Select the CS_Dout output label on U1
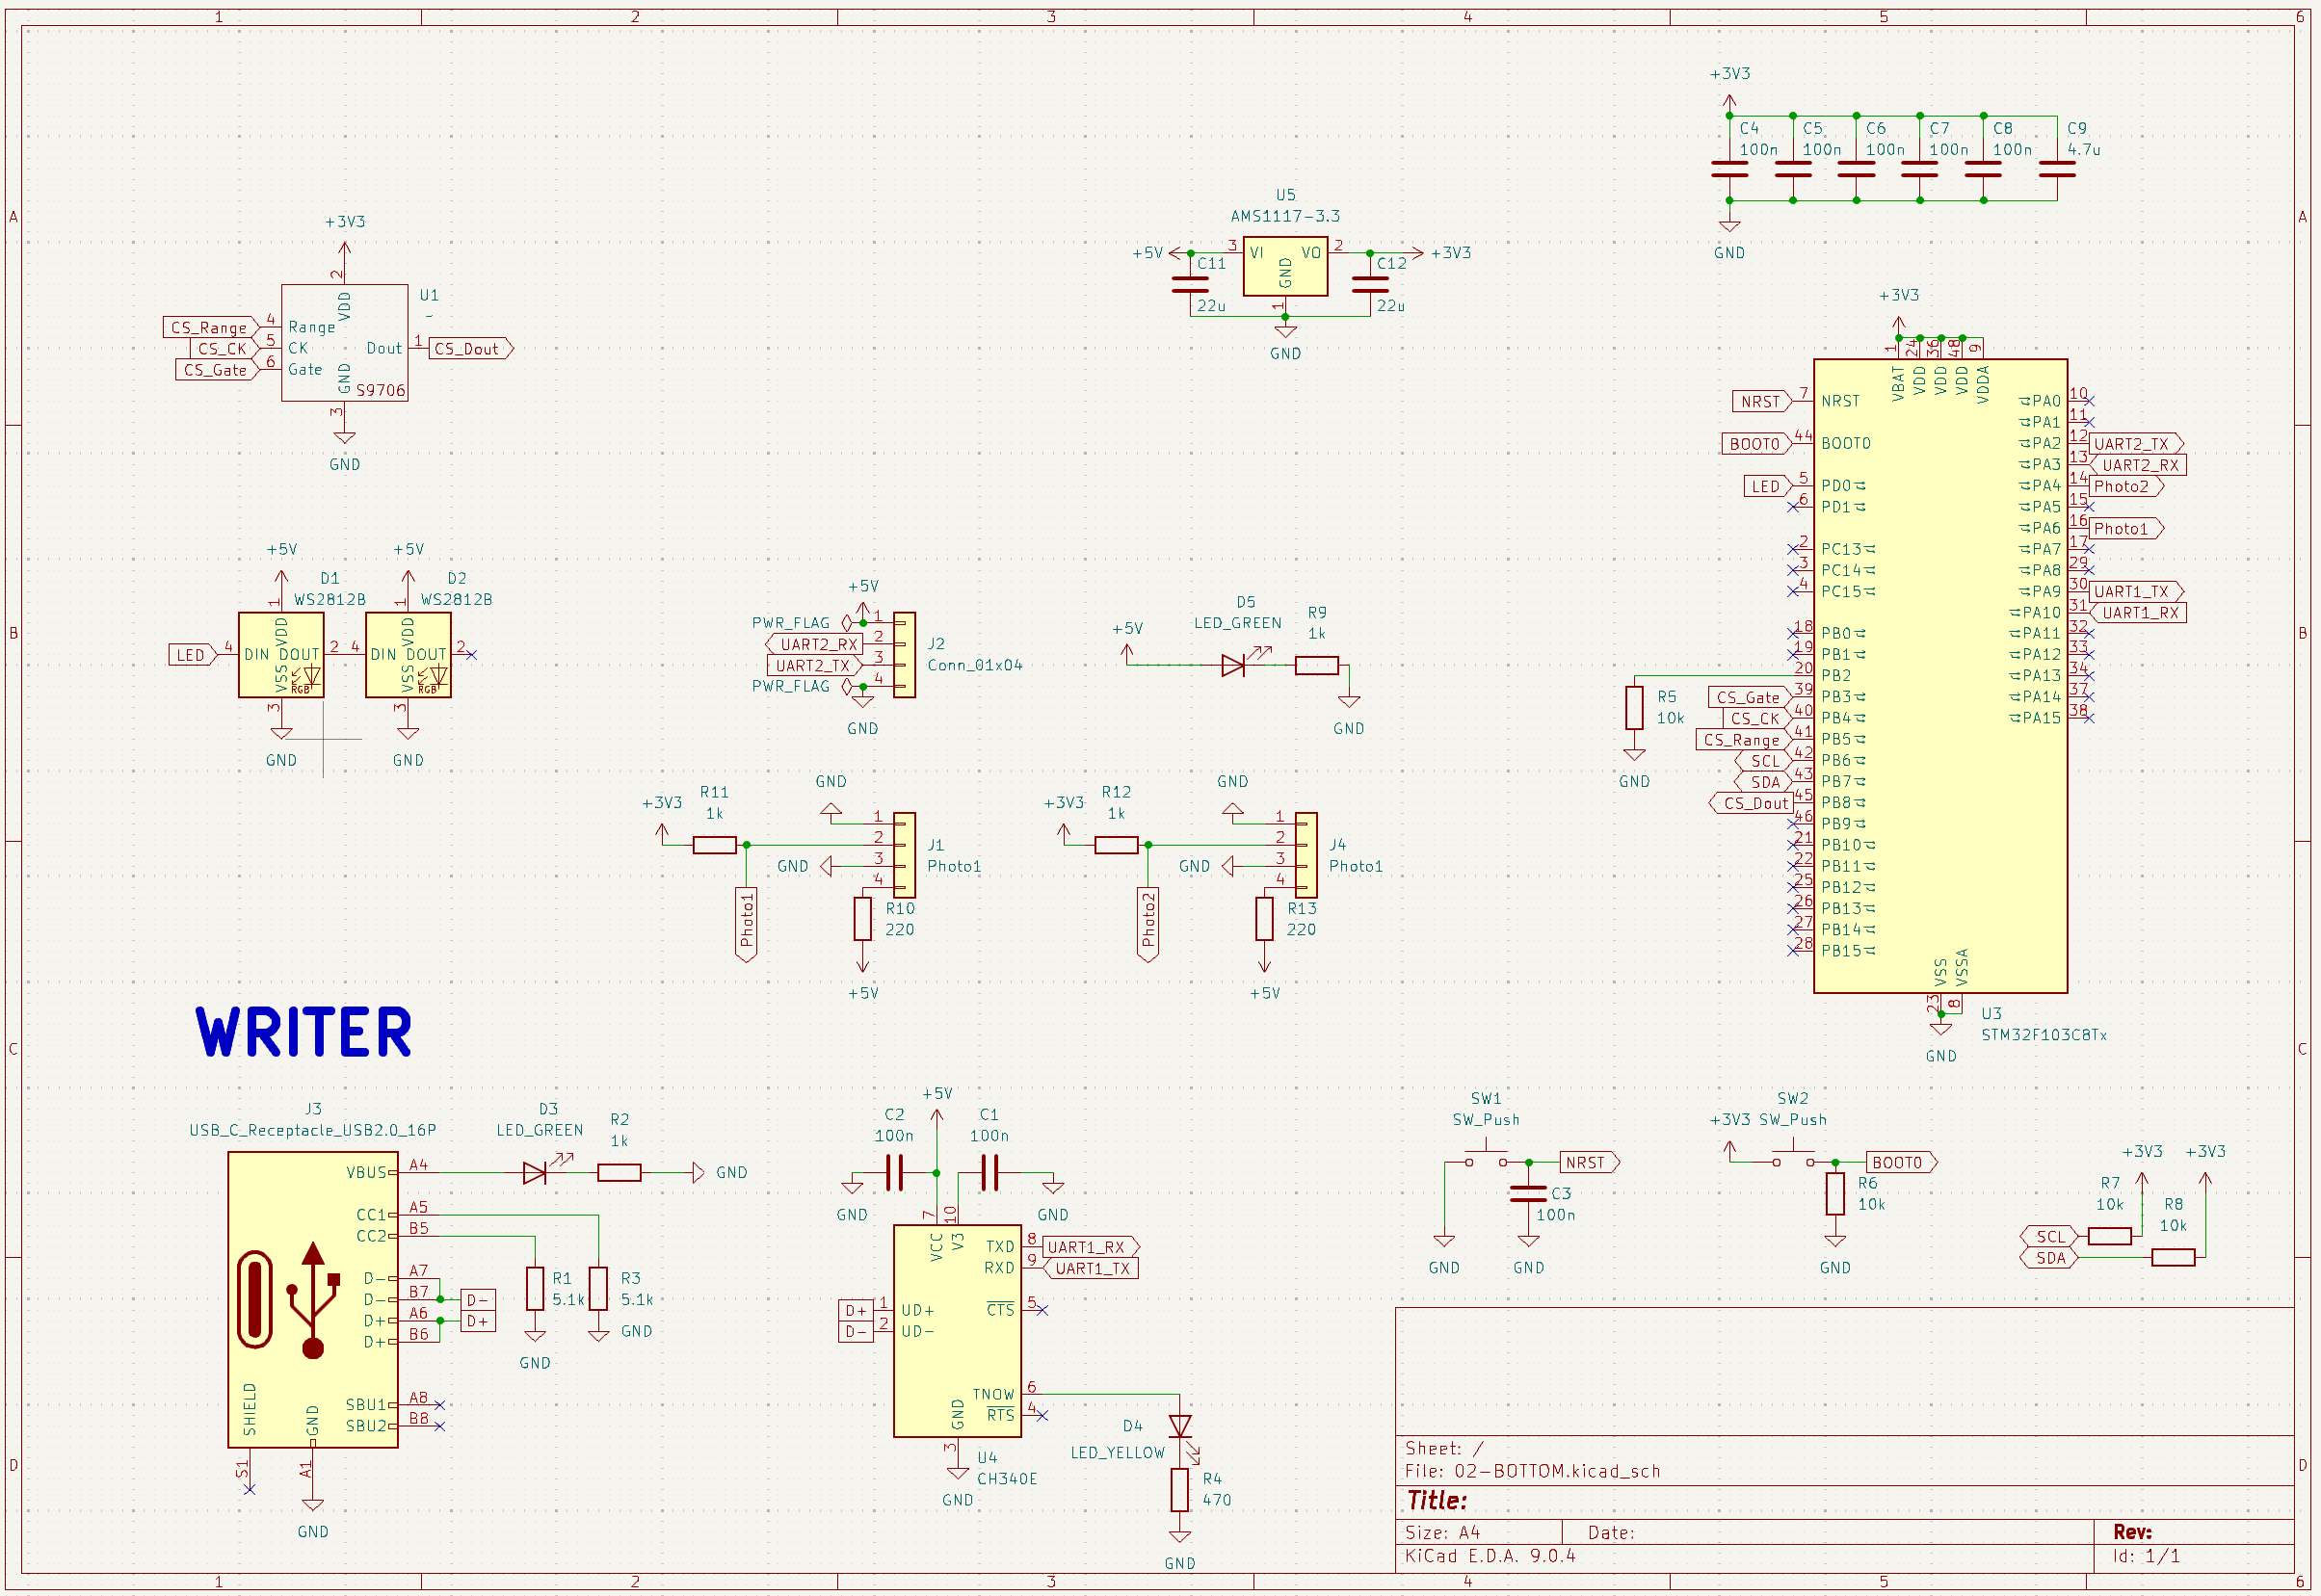Screen dimensions: 2321x1596 pos(468,349)
